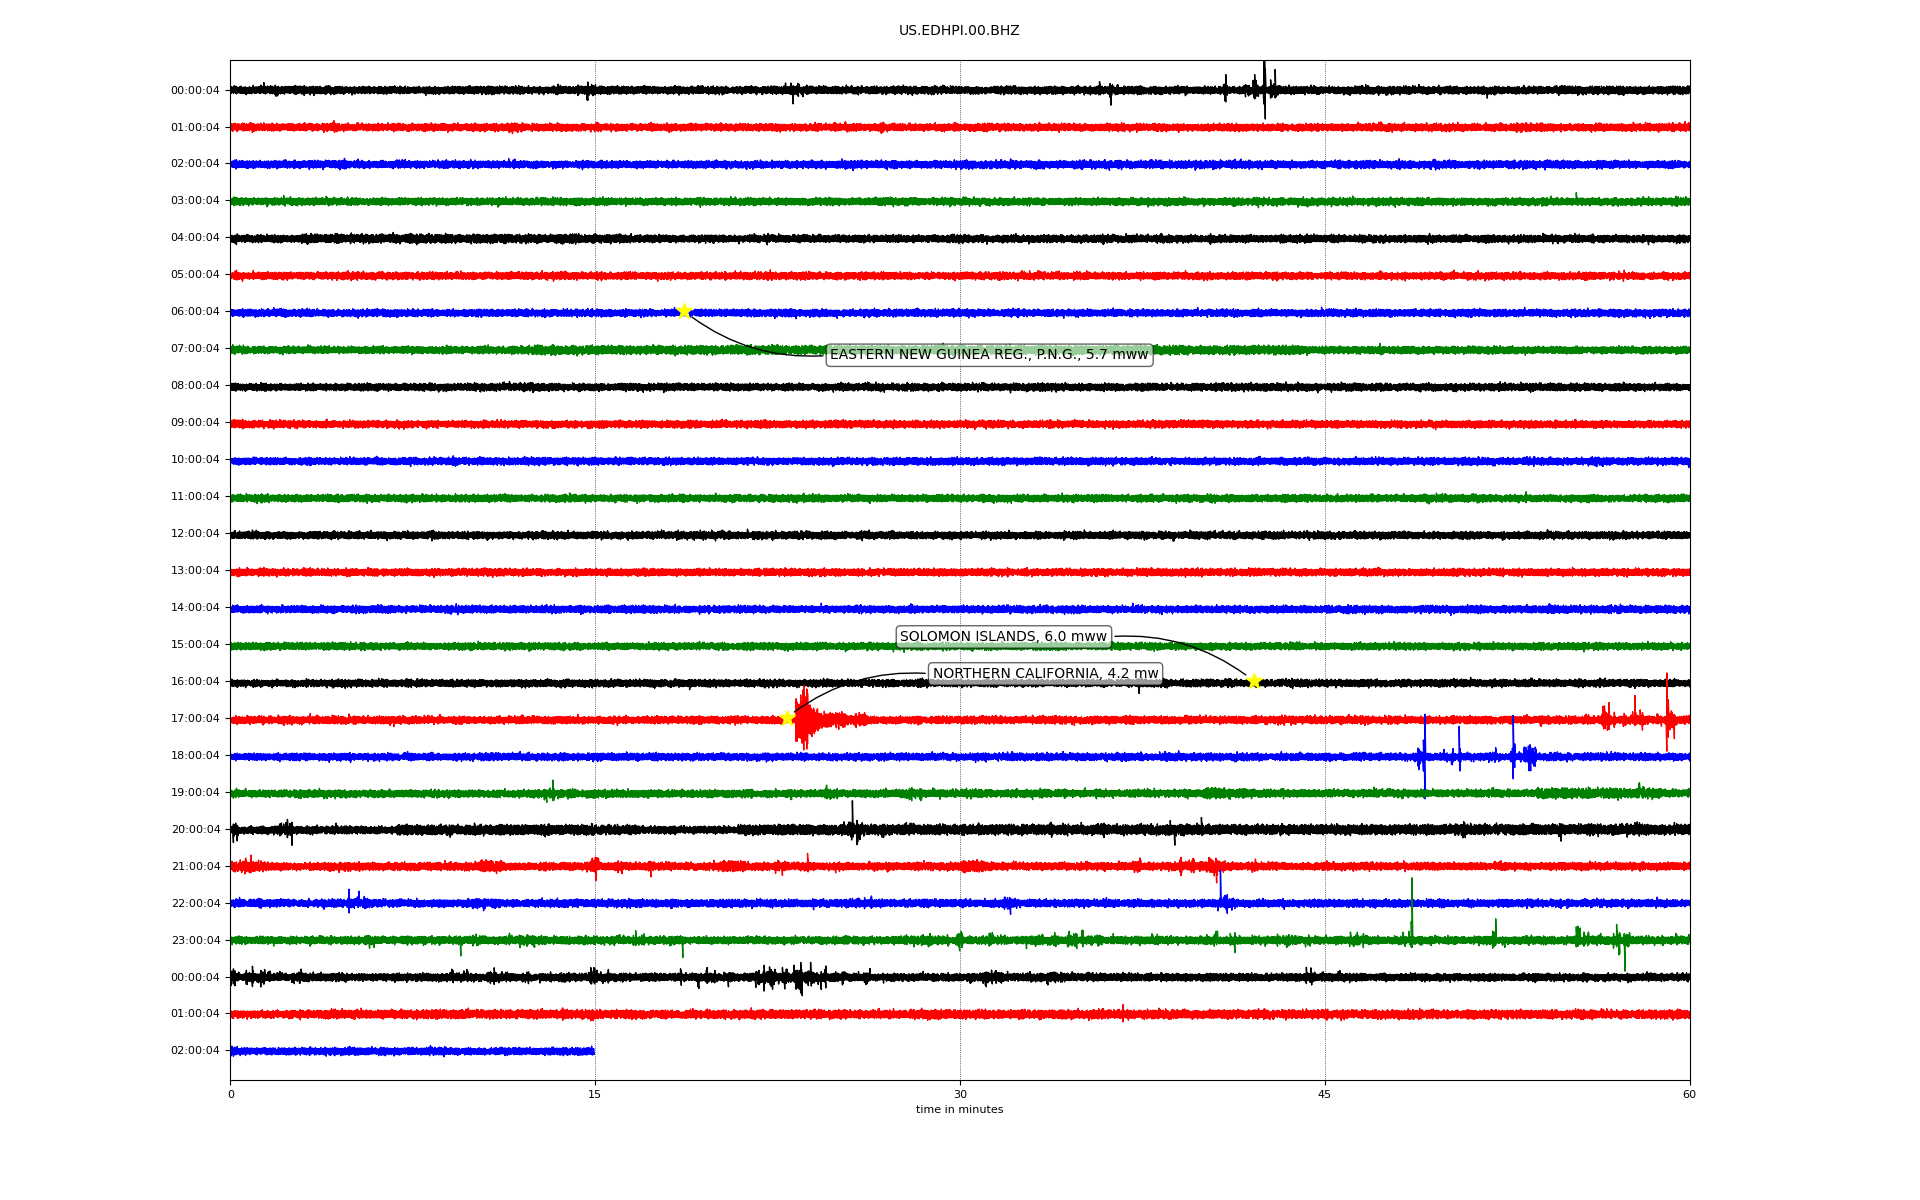The width and height of the screenshot is (1920, 1200).
Task: Click the SOLOMON ISLANDS 6.0 mww label
Action: (1003, 637)
